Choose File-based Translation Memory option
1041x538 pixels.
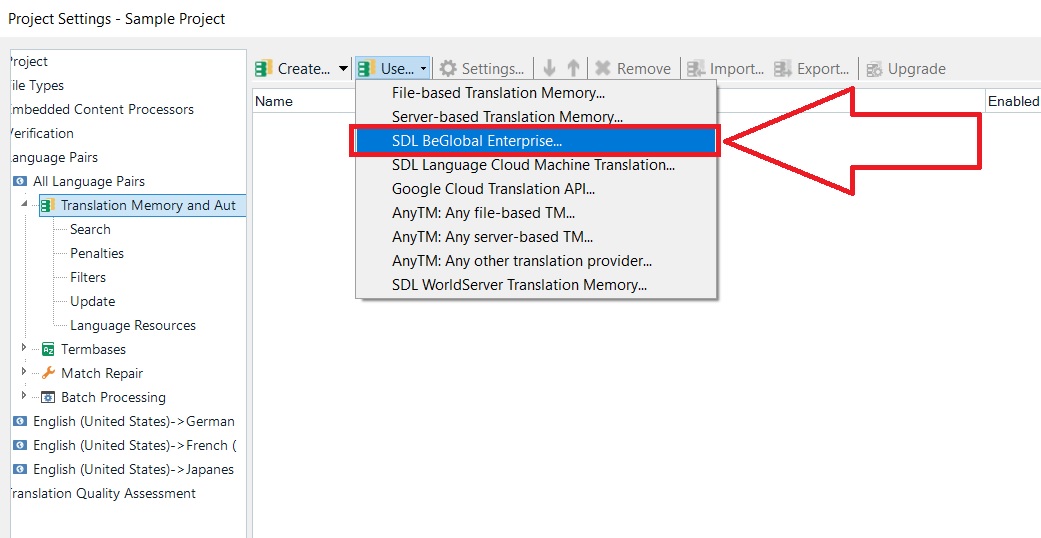point(498,93)
